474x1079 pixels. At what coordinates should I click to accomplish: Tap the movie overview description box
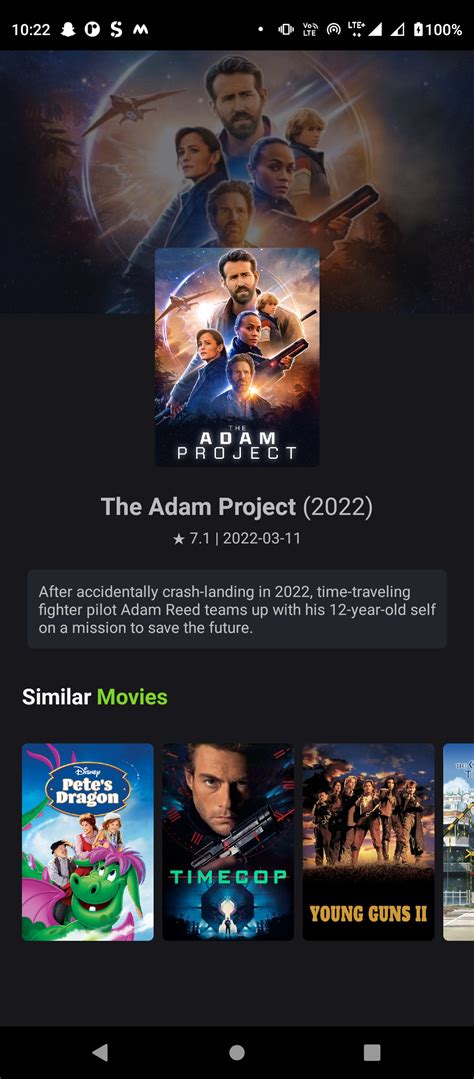point(237,609)
